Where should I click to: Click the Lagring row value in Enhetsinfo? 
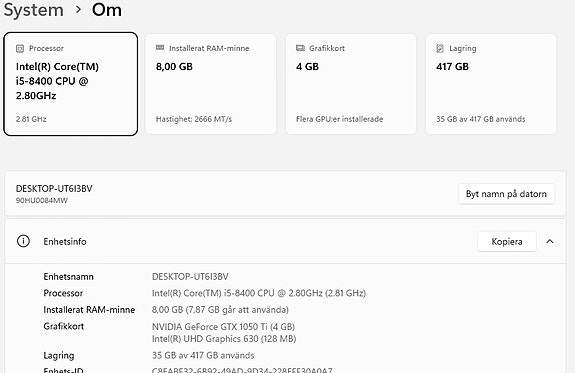click(203, 355)
